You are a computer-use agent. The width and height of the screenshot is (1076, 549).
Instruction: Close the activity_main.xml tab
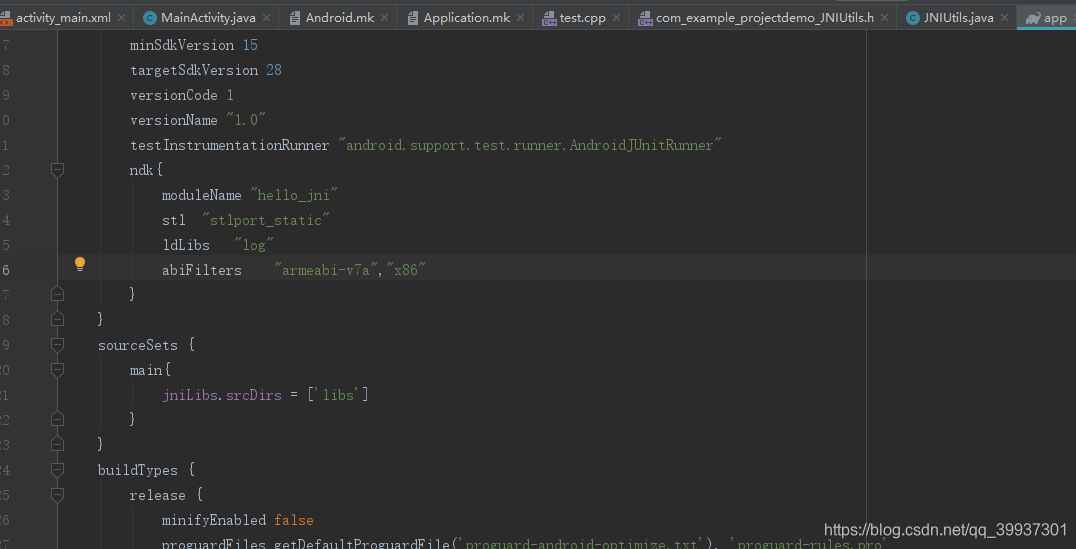tap(121, 18)
